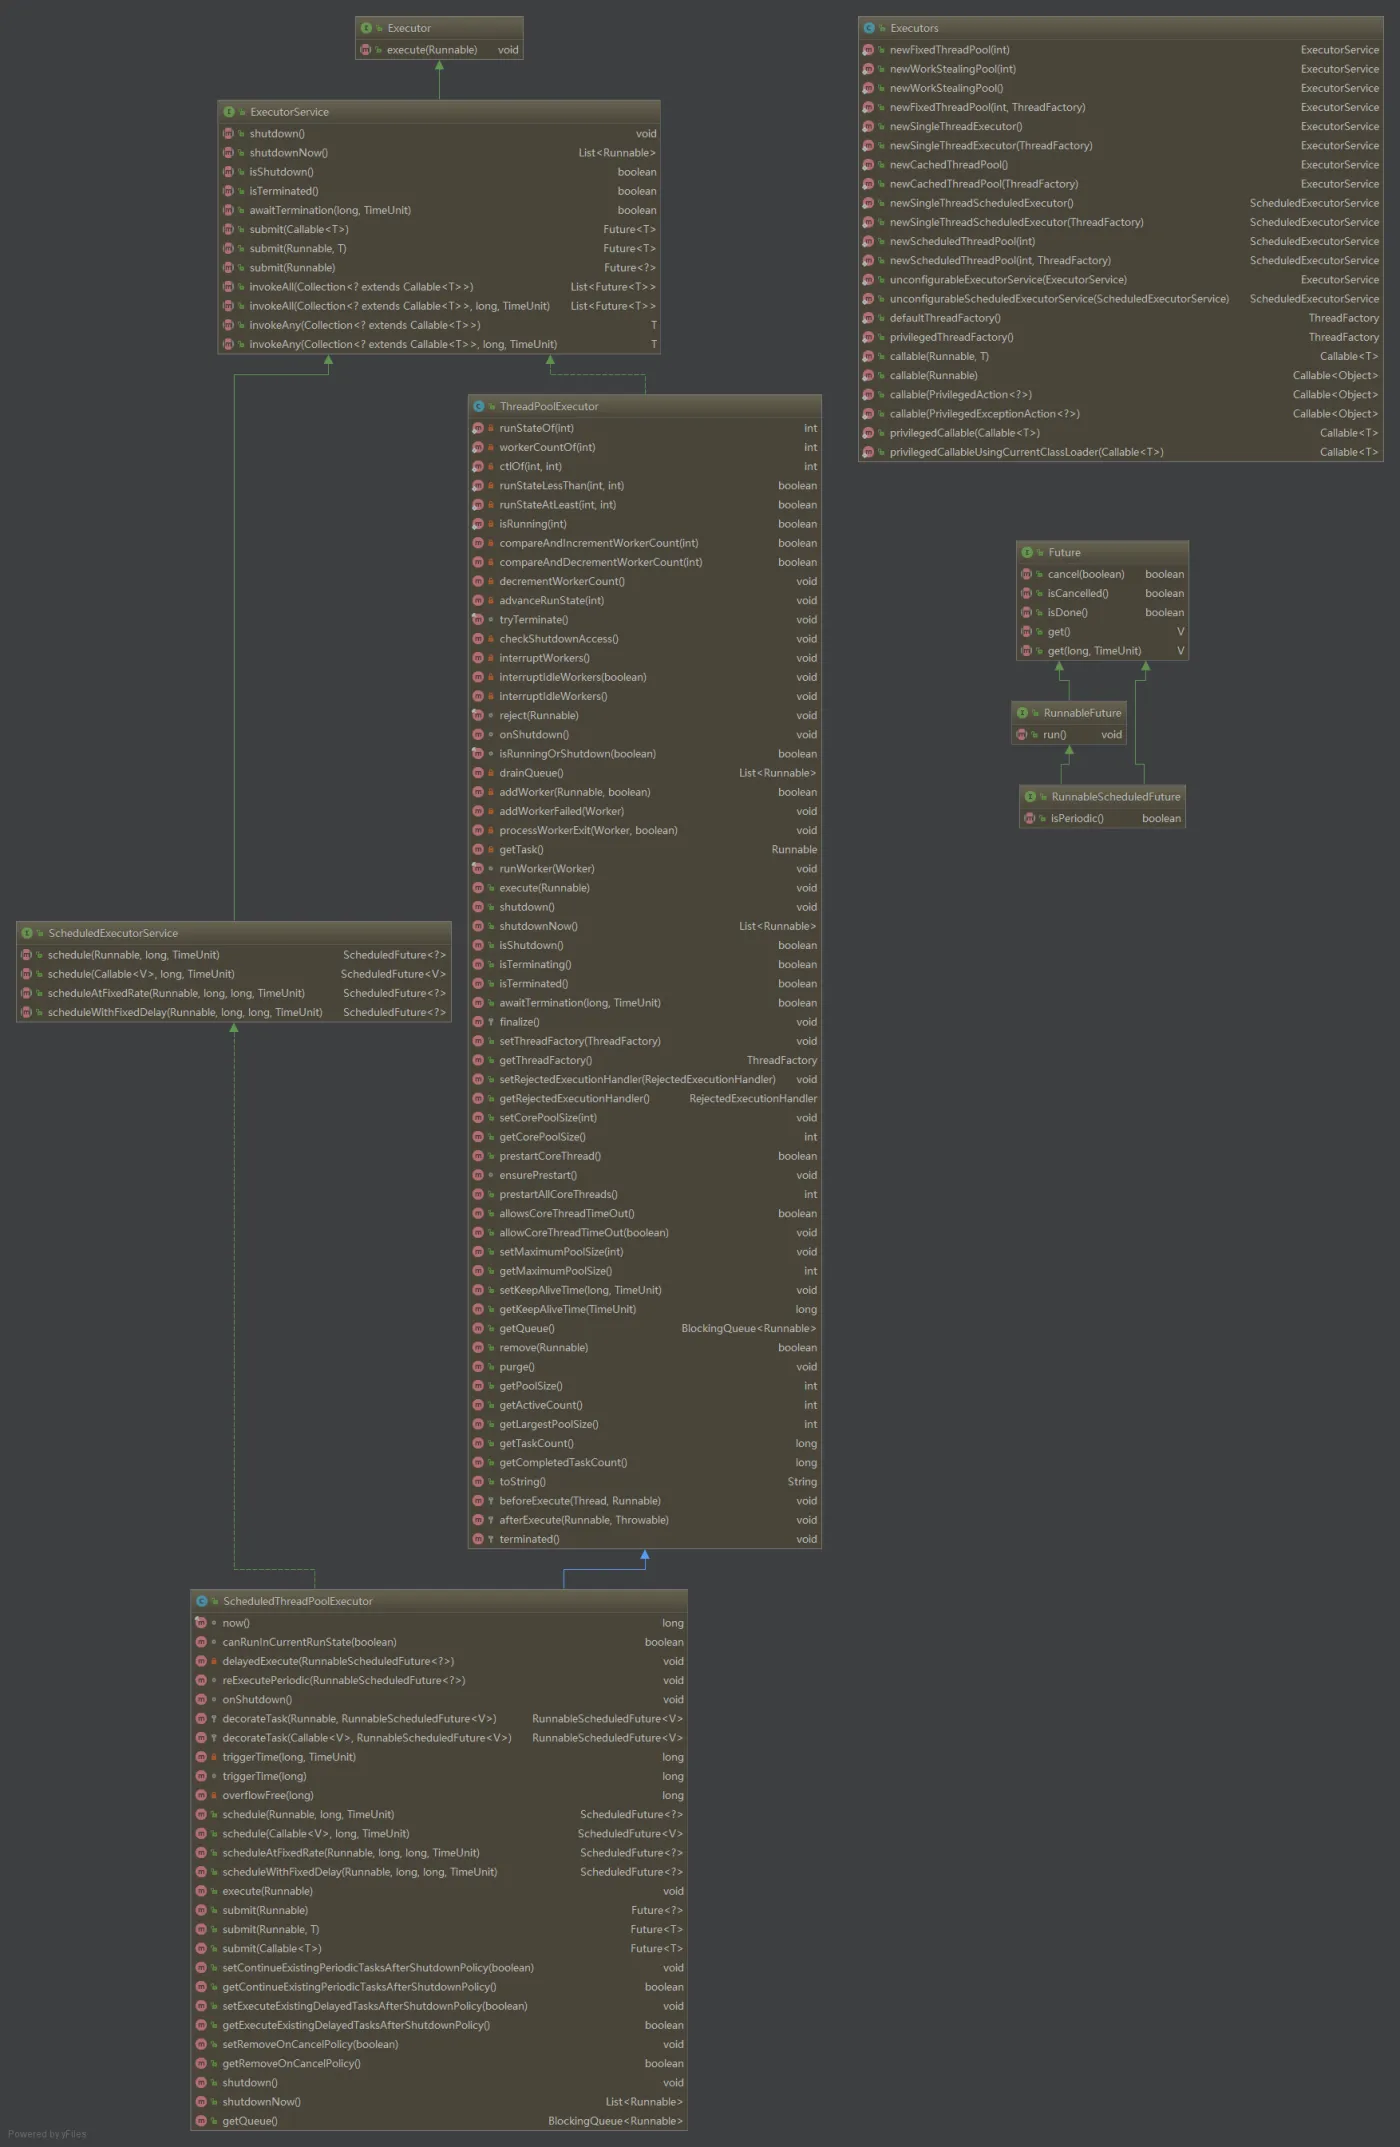Select the newScheduledThreadPool(int, ThreadFactory) row
The height and width of the screenshot is (2147, 1400).
pyautogui.click(x=1120, y=261)
